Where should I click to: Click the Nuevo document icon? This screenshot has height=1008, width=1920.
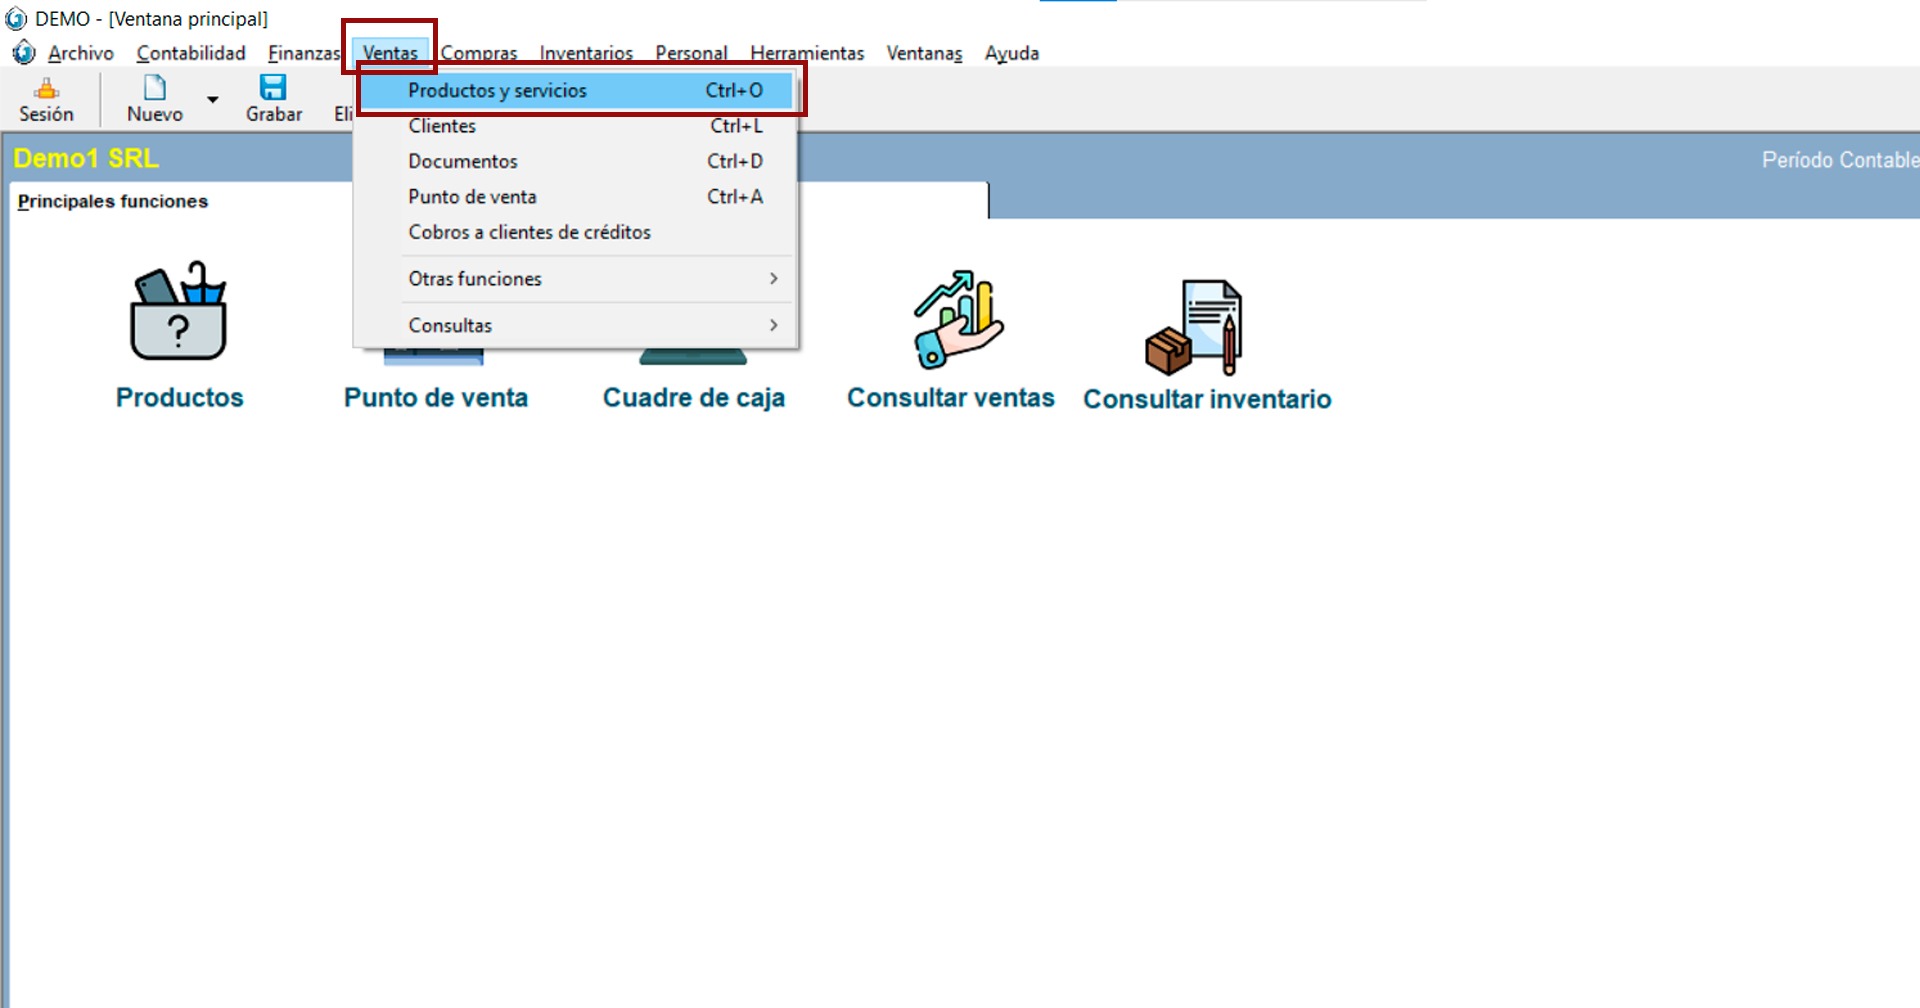pyautogui.click(x=154, y=89)
